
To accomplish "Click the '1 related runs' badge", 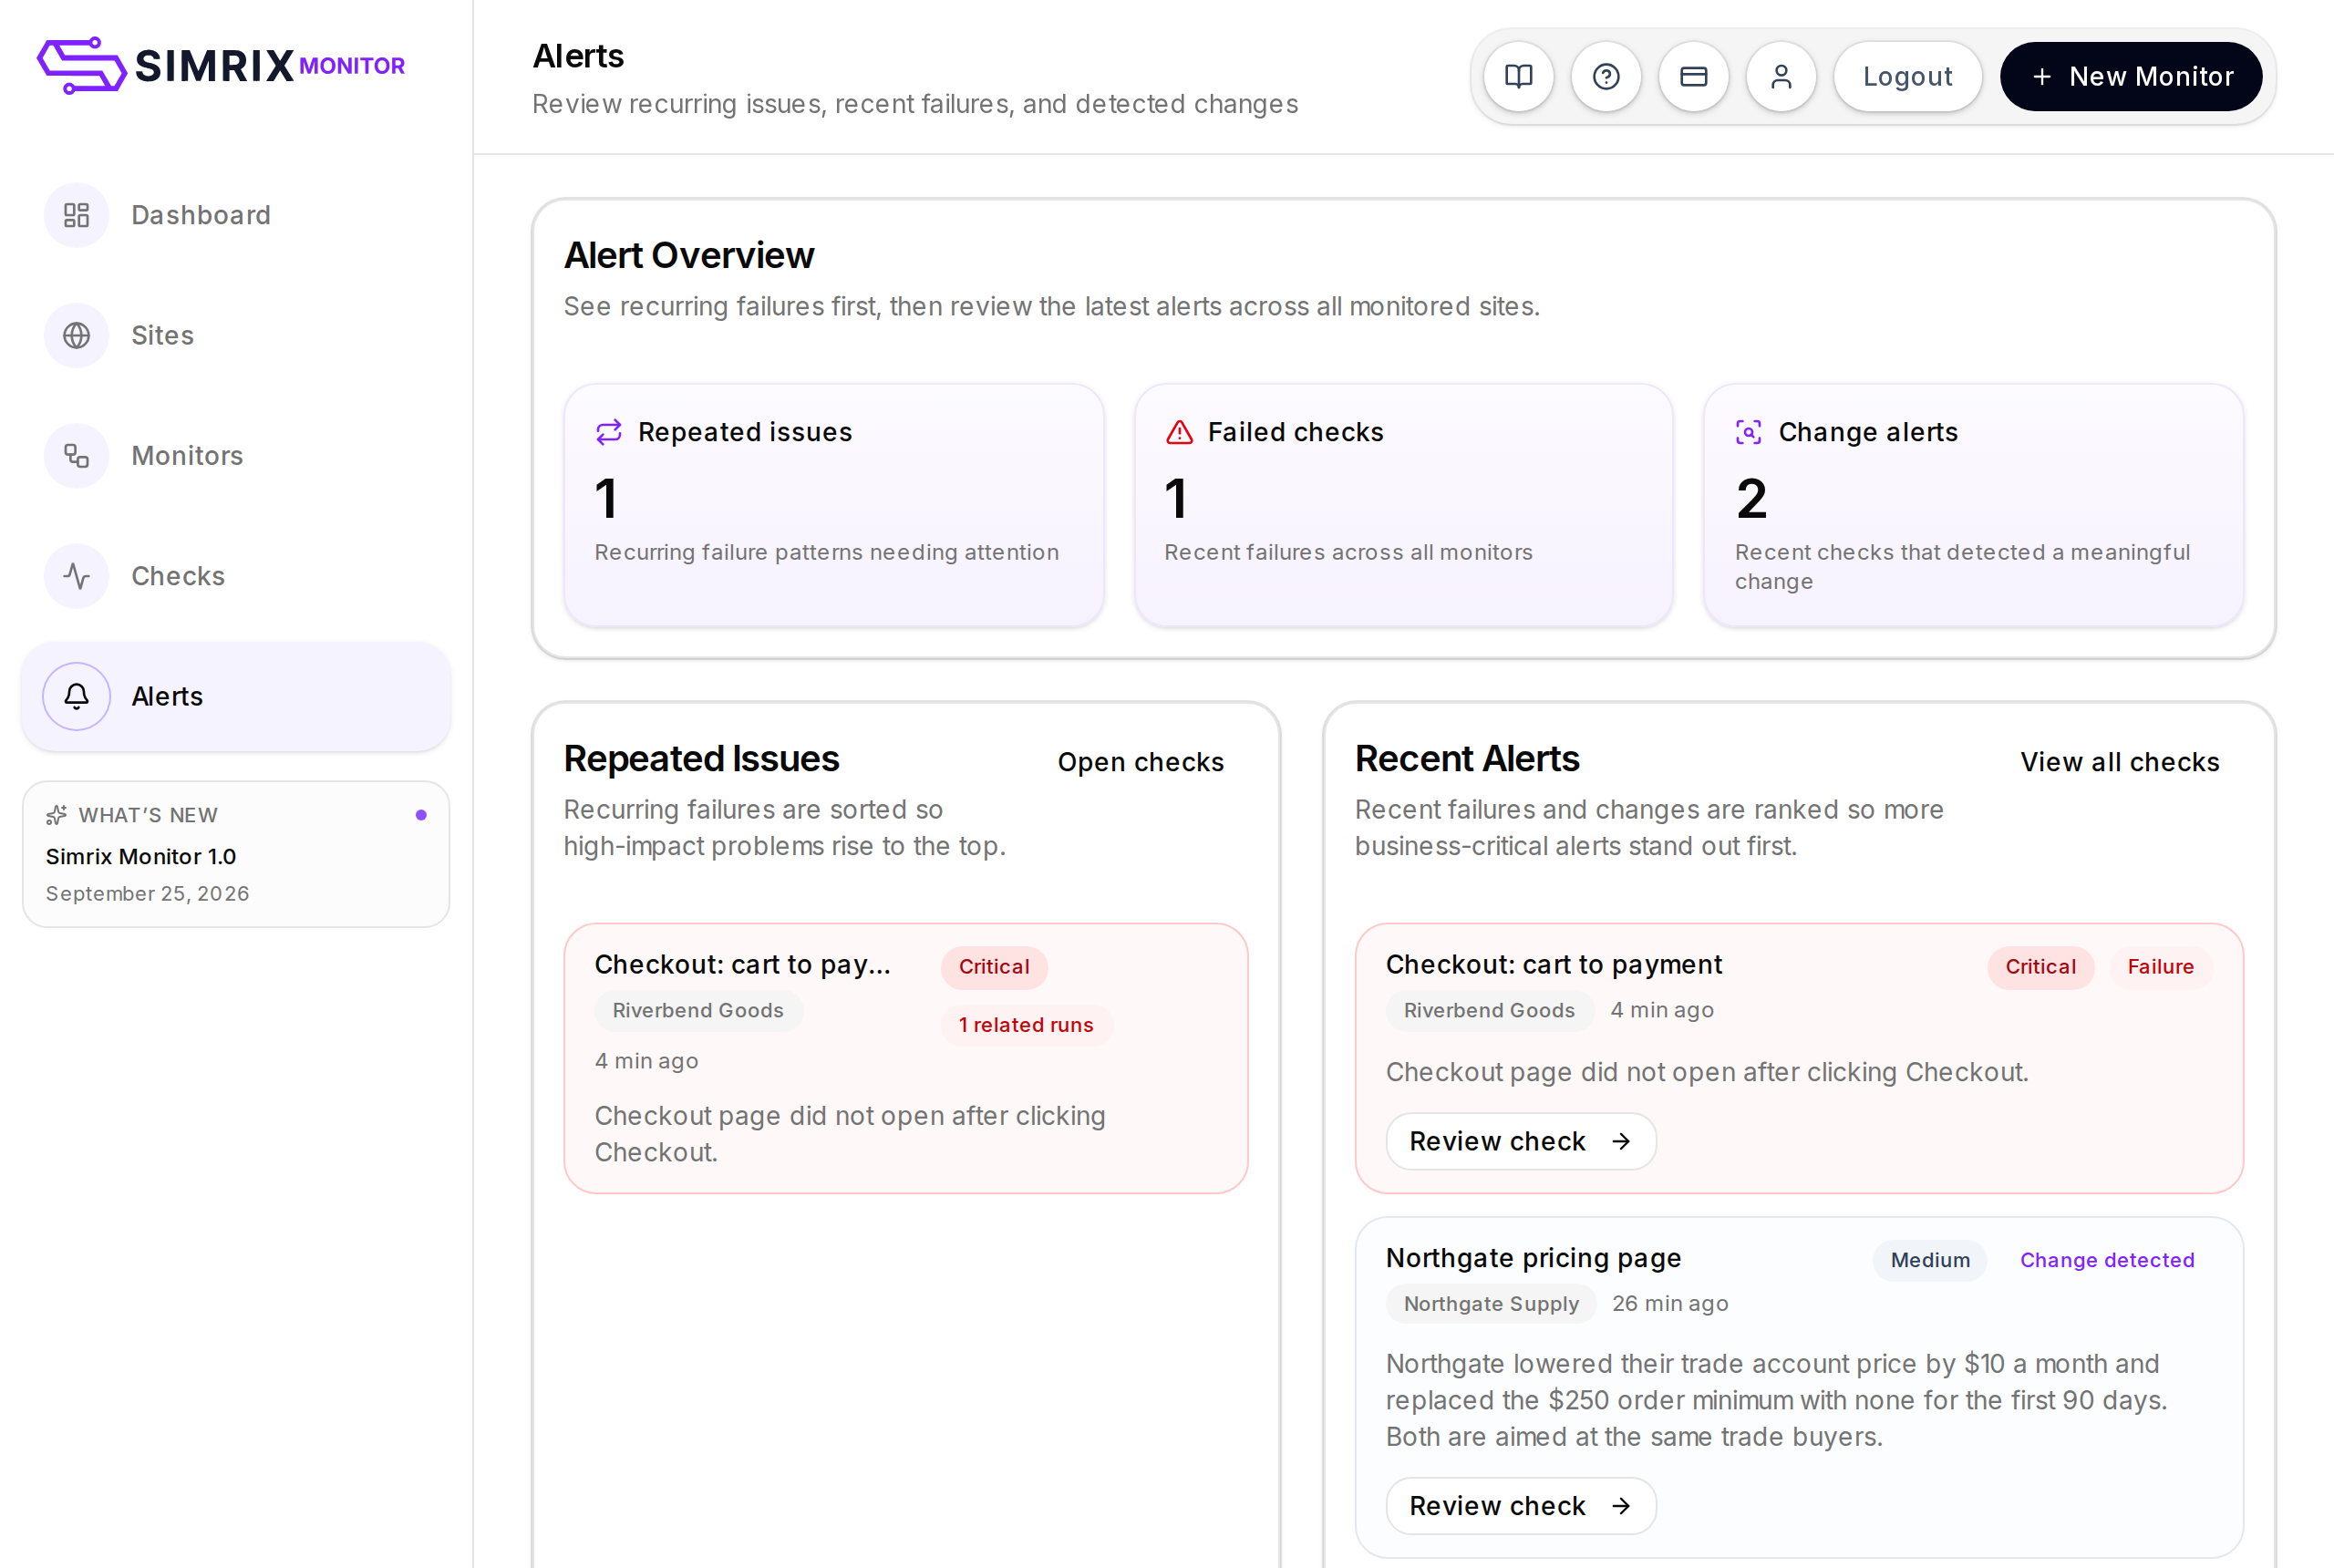I will (x=1026, y=1025).
